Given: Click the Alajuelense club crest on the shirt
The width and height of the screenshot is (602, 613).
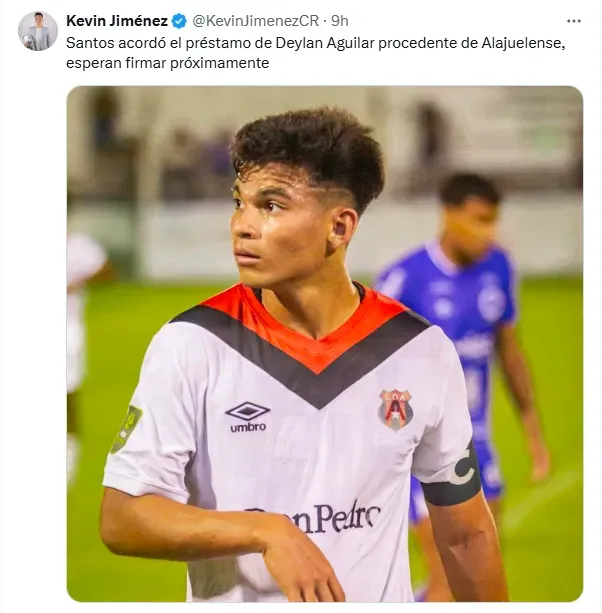Looking at the screenshot, I should pyautogui.click(x=396, y=409).
